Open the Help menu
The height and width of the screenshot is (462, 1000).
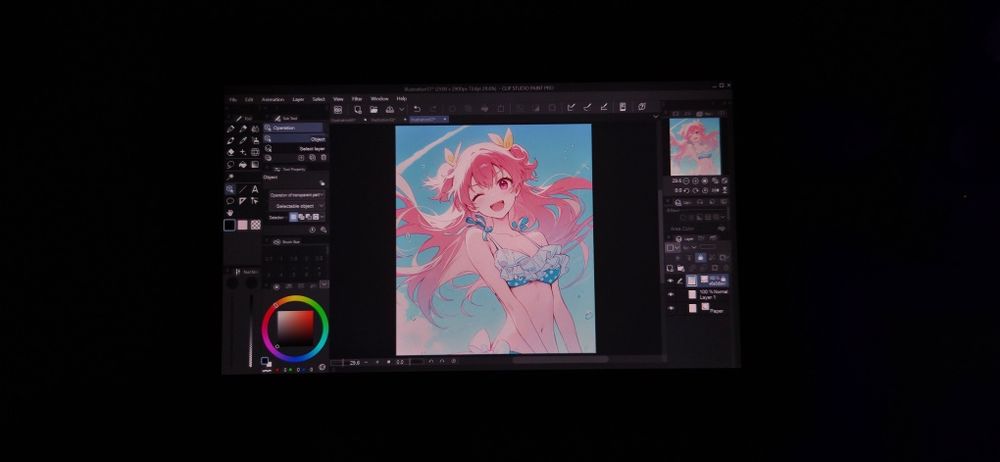click(x=402, y=99)
